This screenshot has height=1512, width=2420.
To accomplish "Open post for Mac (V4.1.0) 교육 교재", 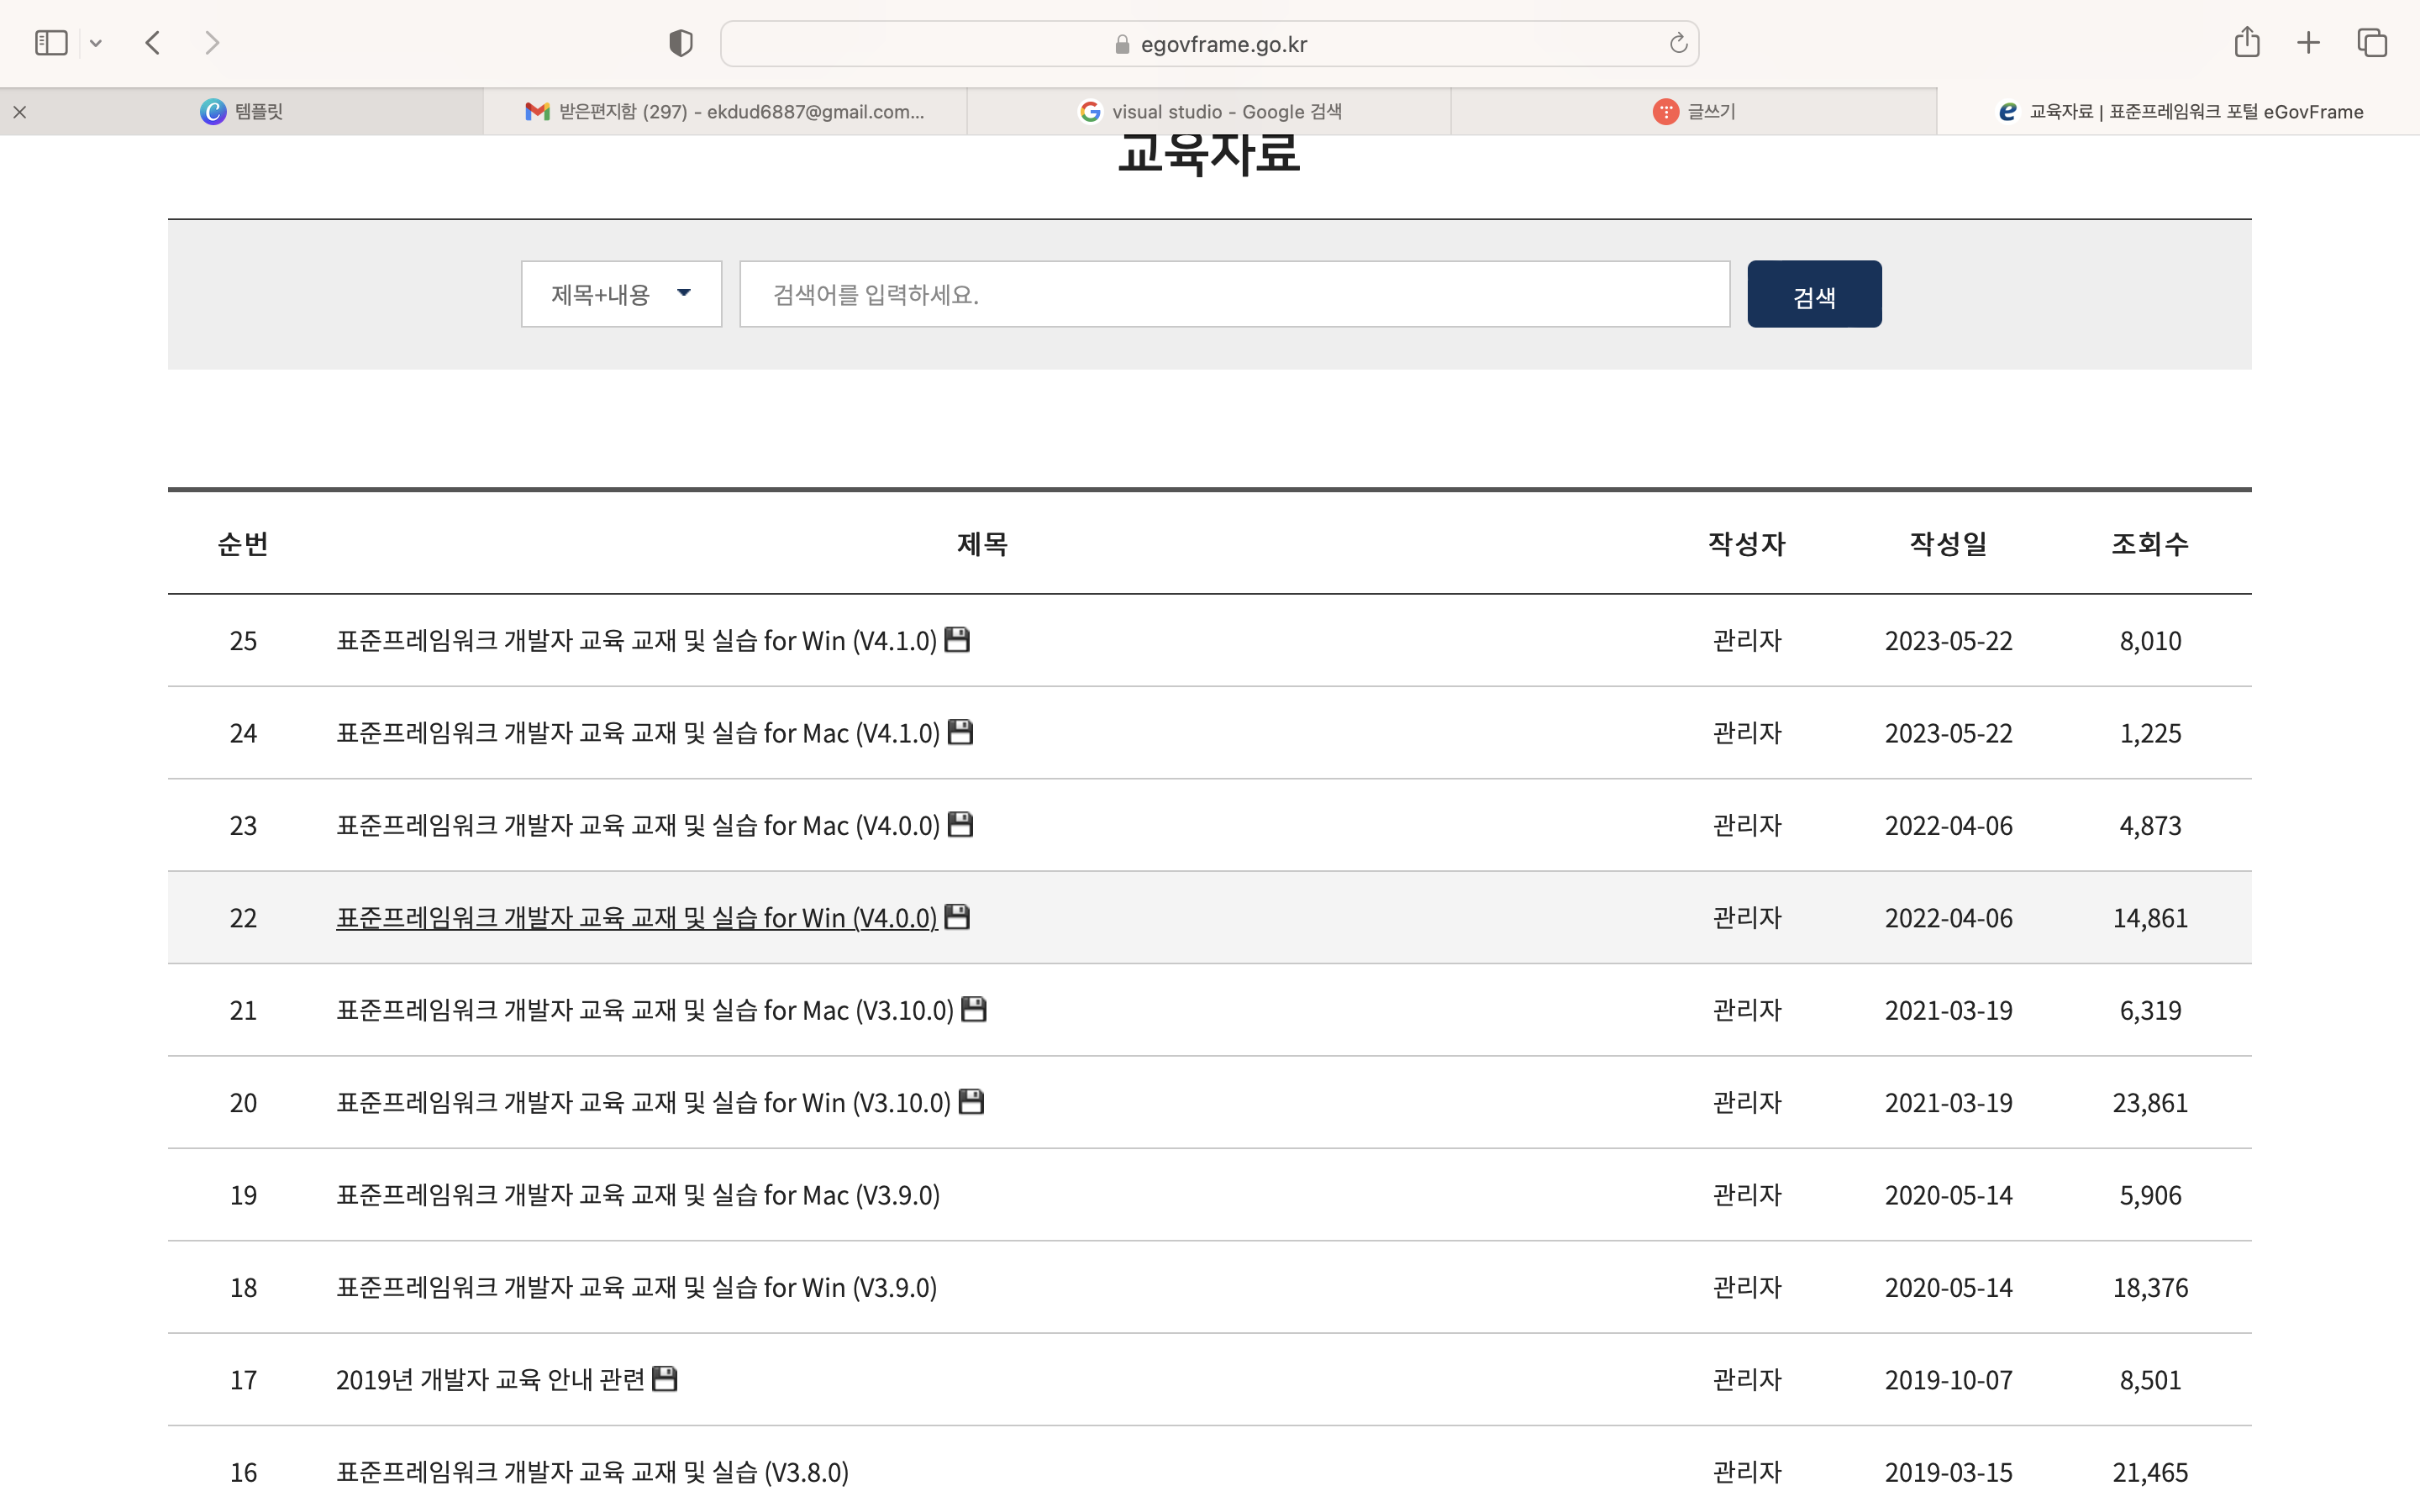I will (x=637, y=733).
